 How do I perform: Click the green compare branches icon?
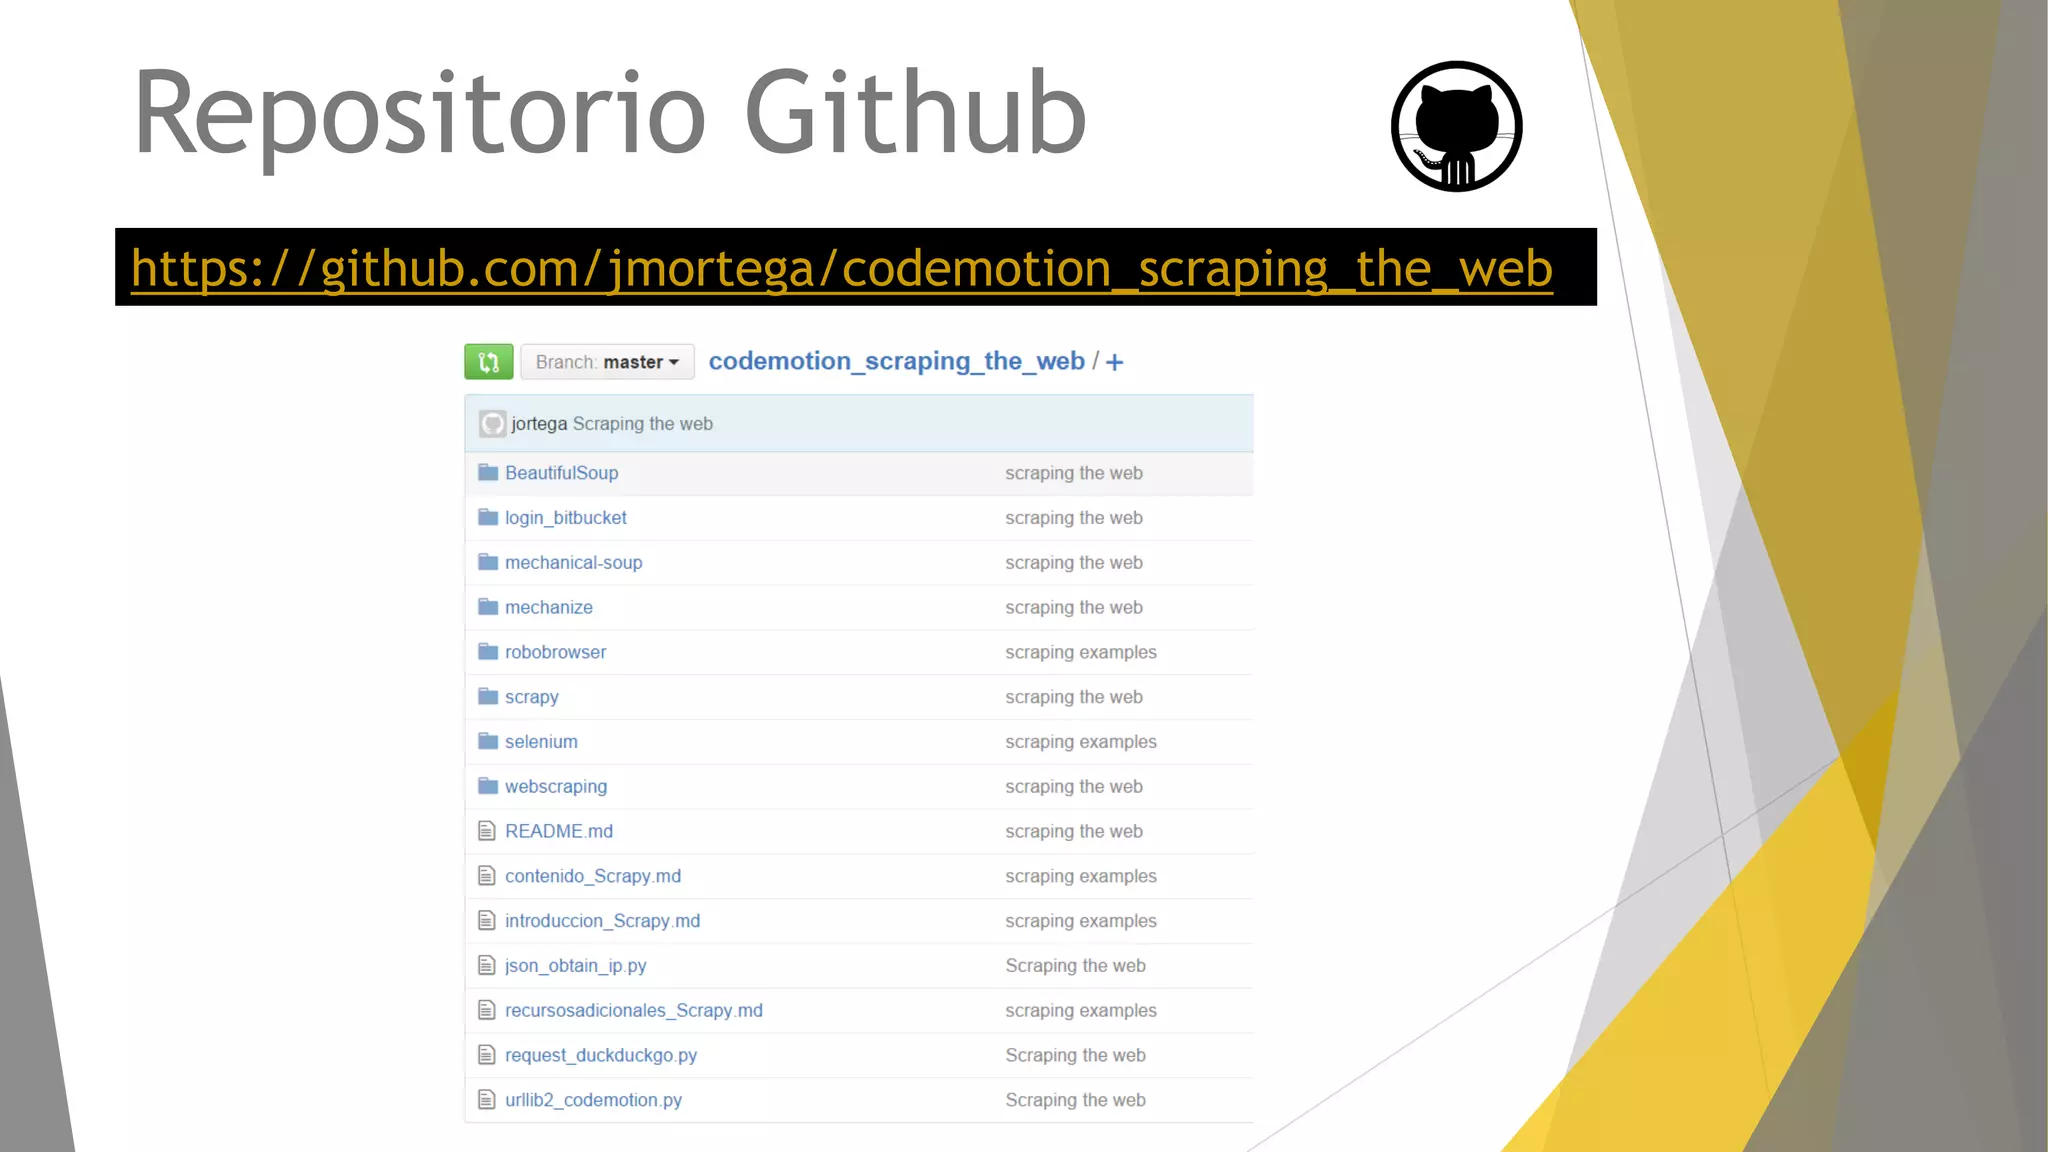[x=488, y=362]
